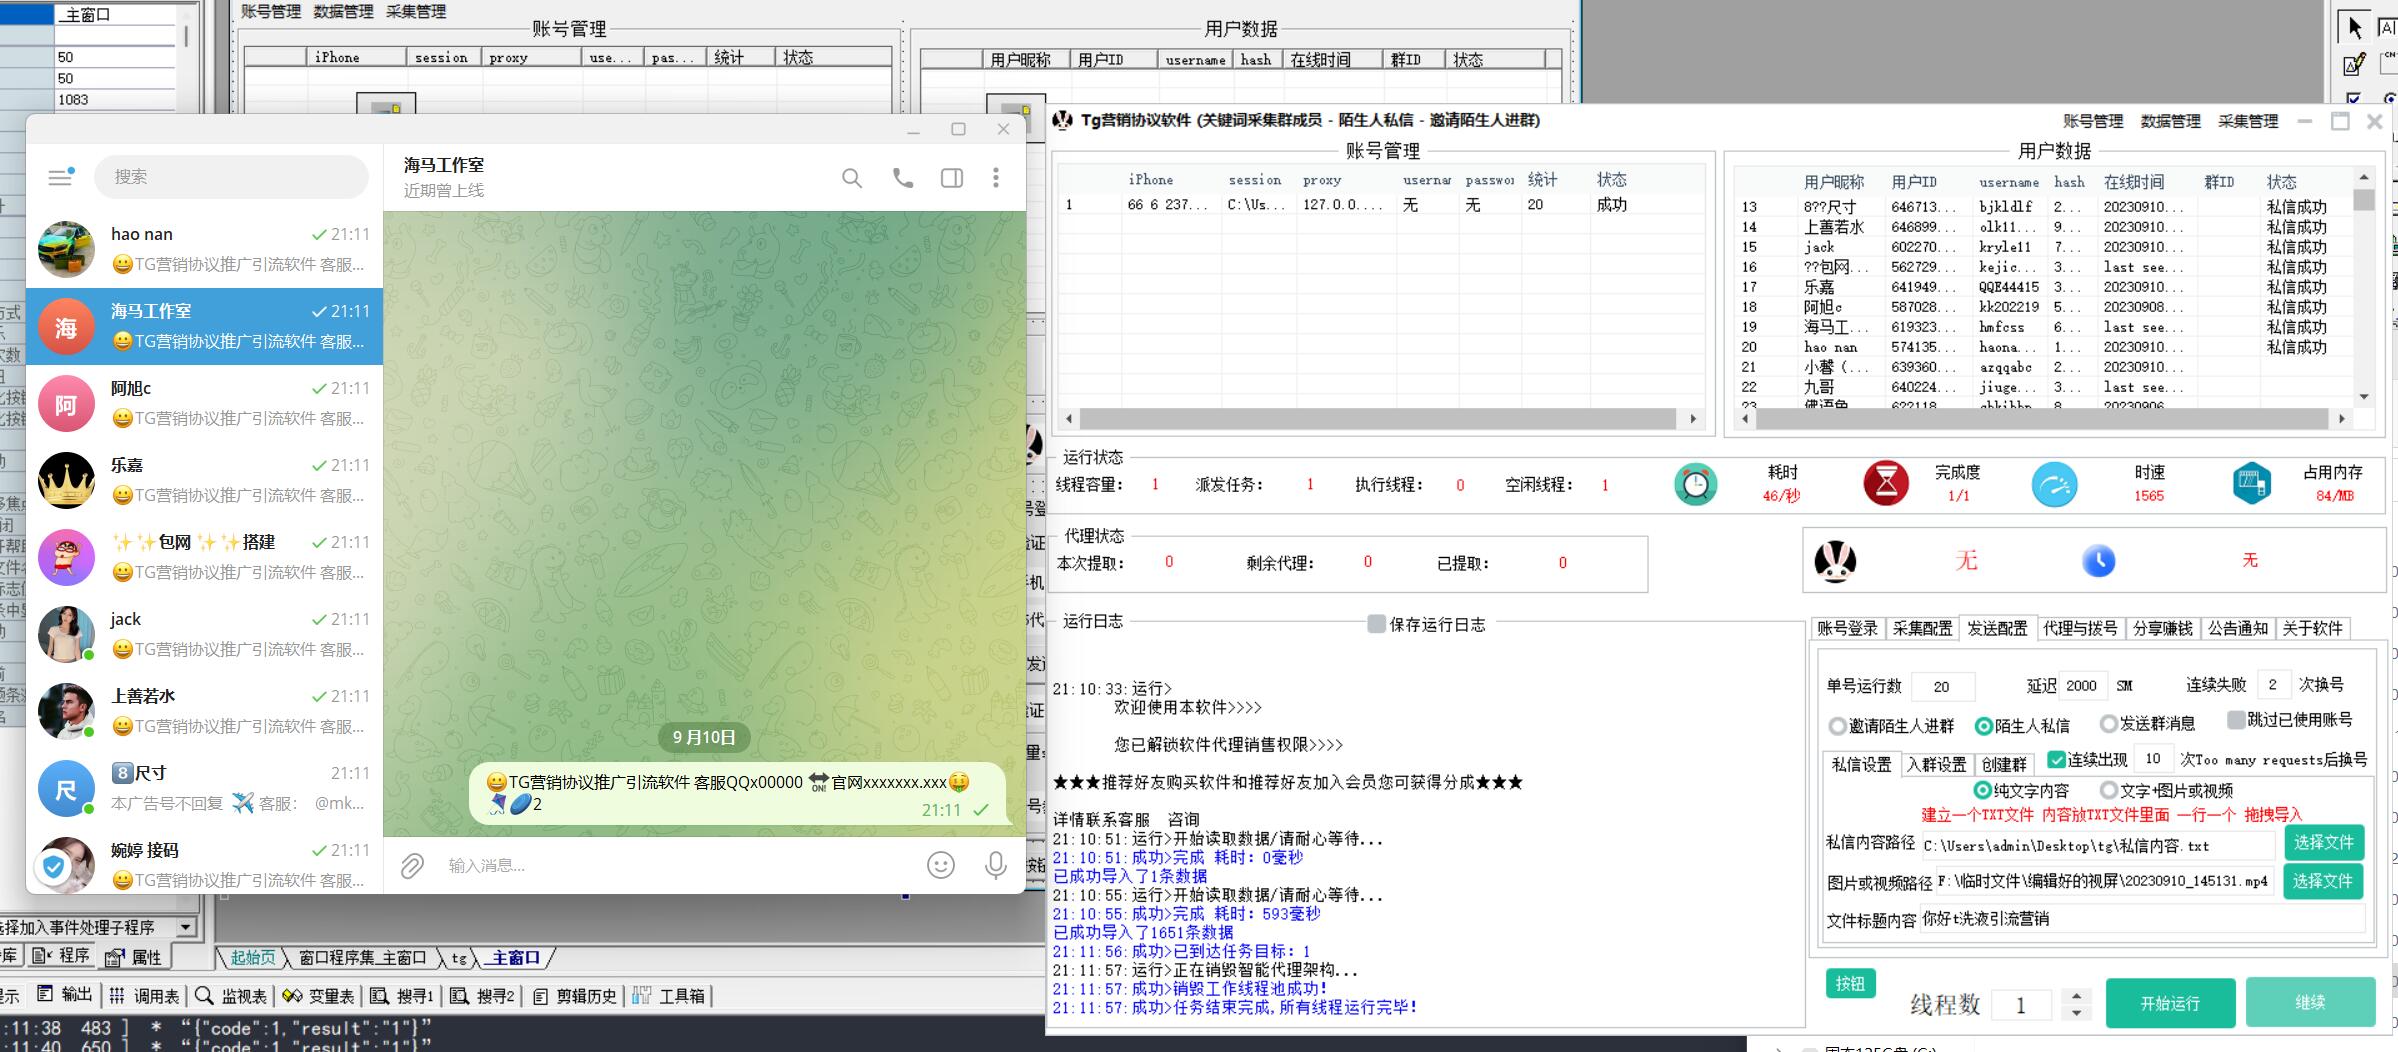Click the 开始运行 button

tap(2169, 1003)
